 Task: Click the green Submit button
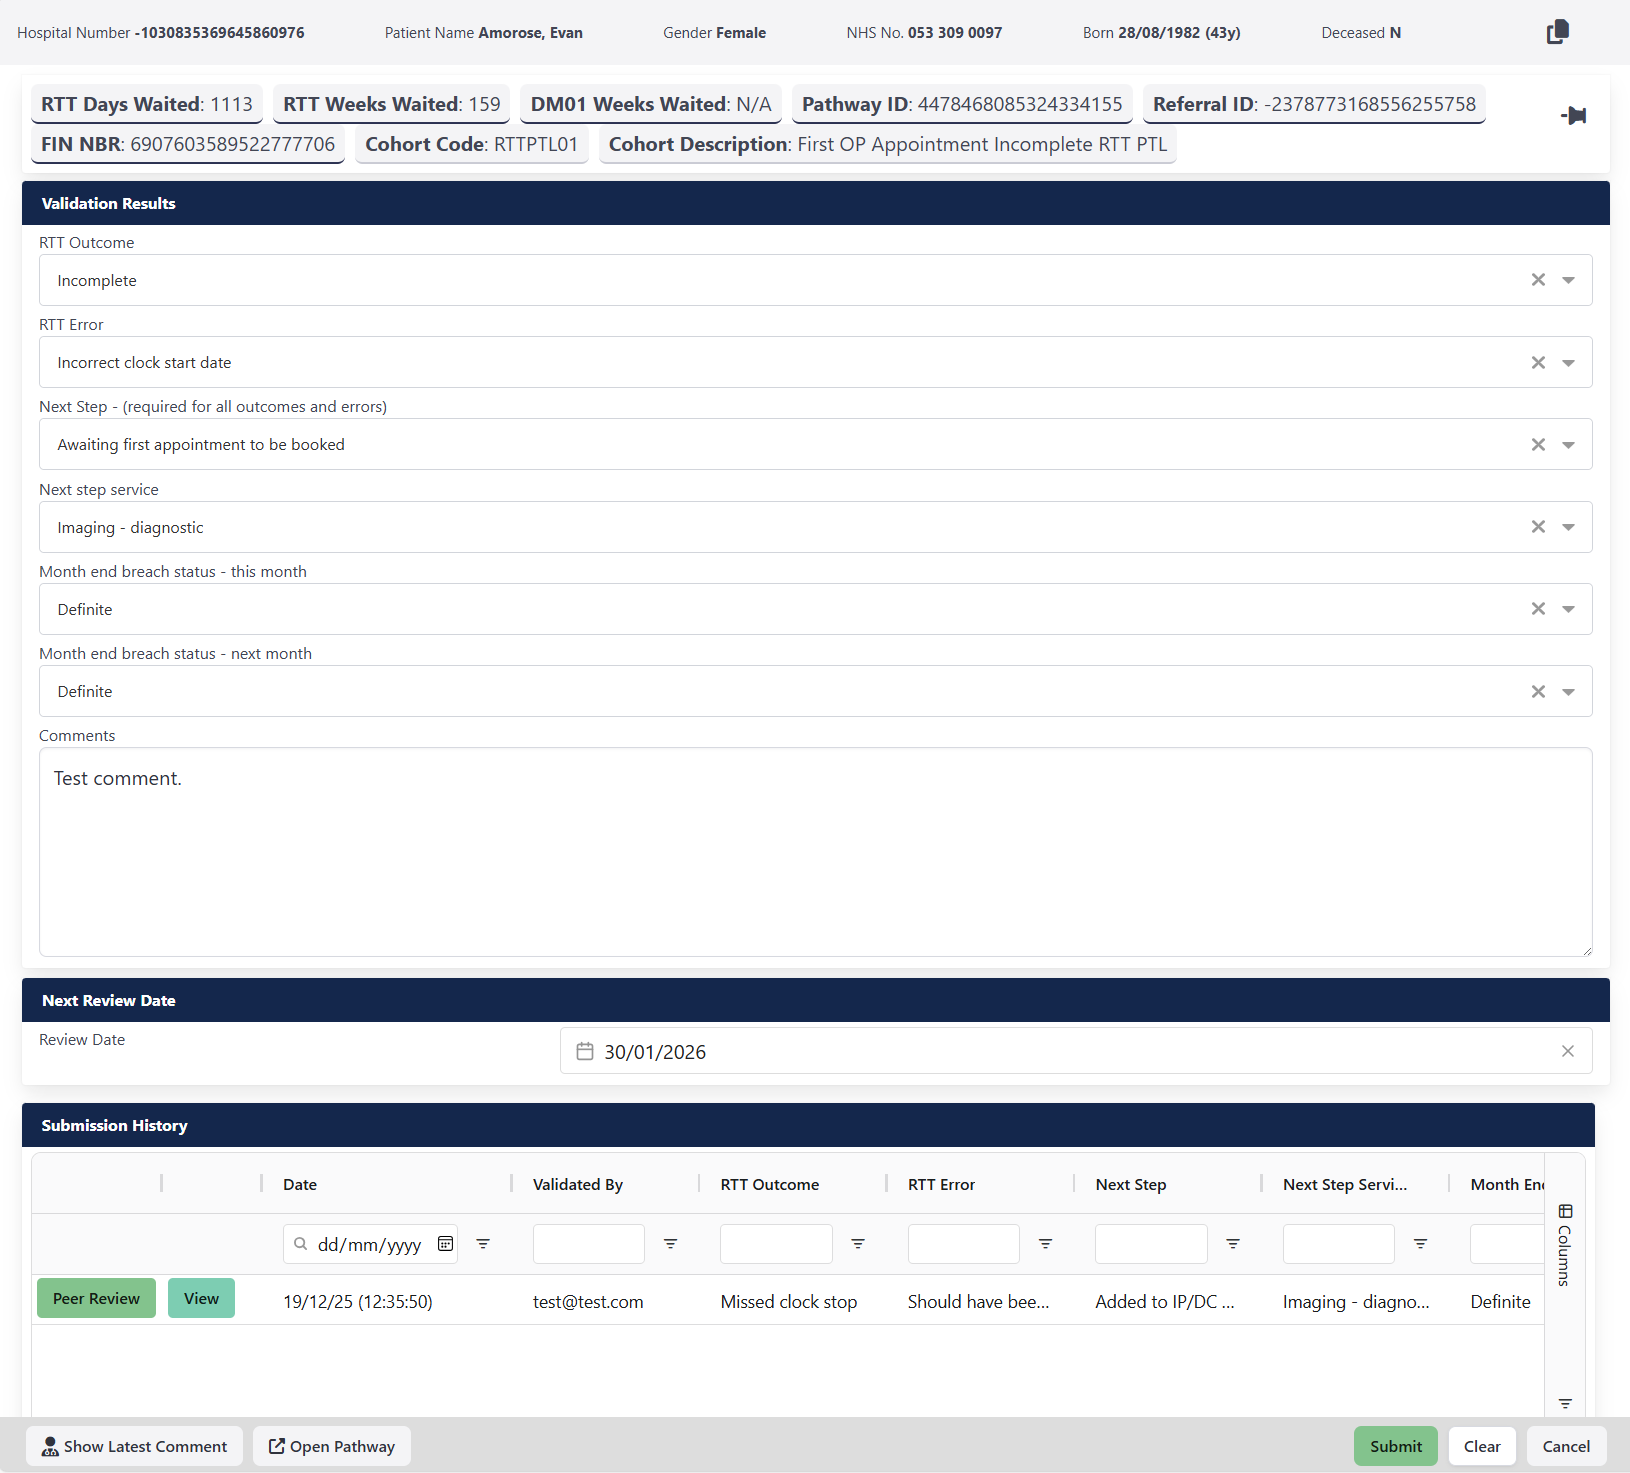1395,1446
